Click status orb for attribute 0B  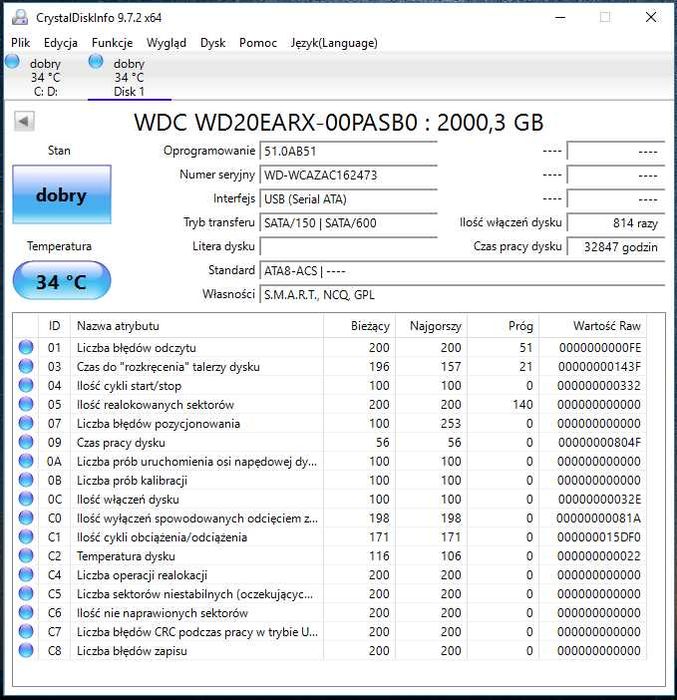tap(26, 480)
